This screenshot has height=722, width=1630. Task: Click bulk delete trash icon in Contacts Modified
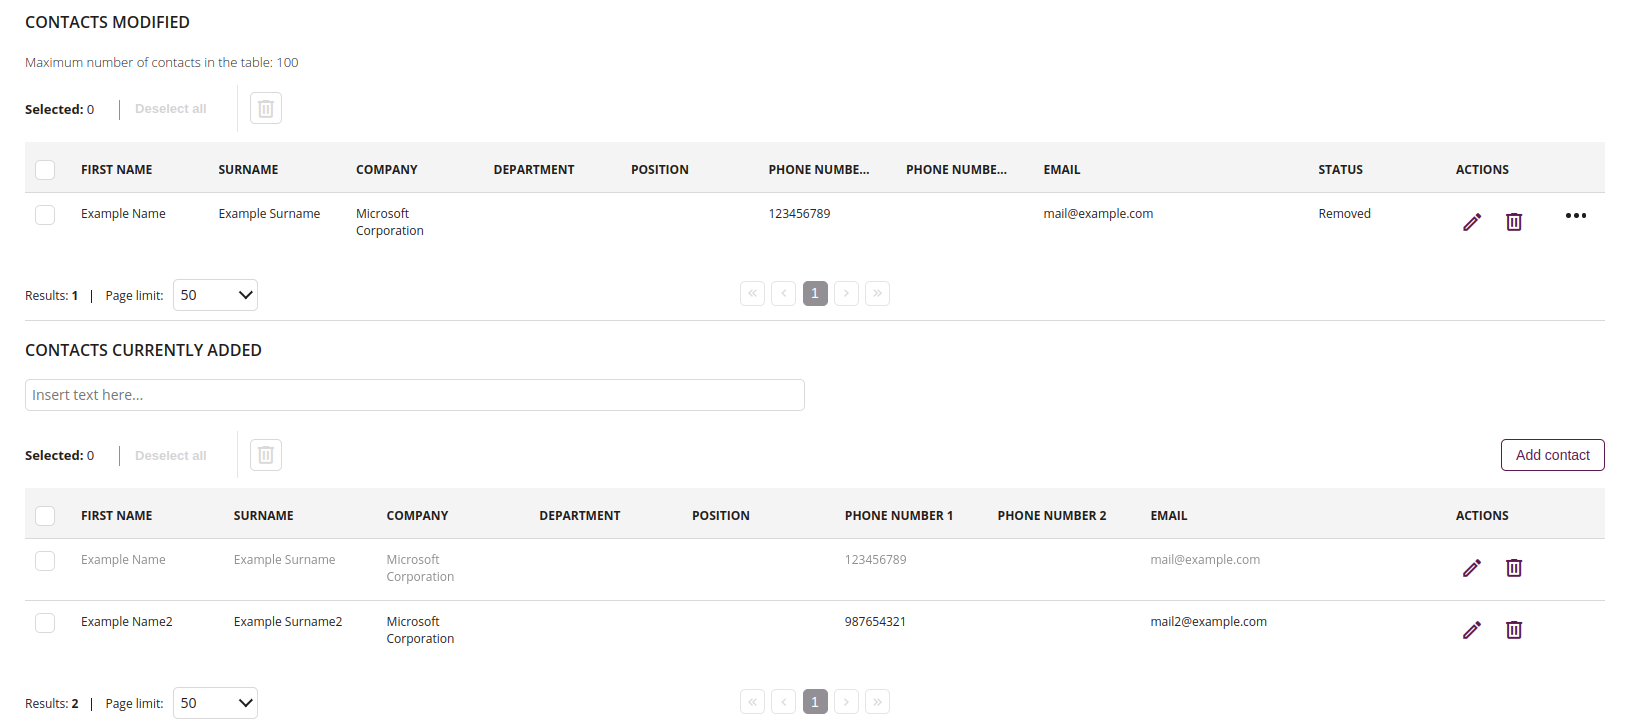click(x=266, y=108)
